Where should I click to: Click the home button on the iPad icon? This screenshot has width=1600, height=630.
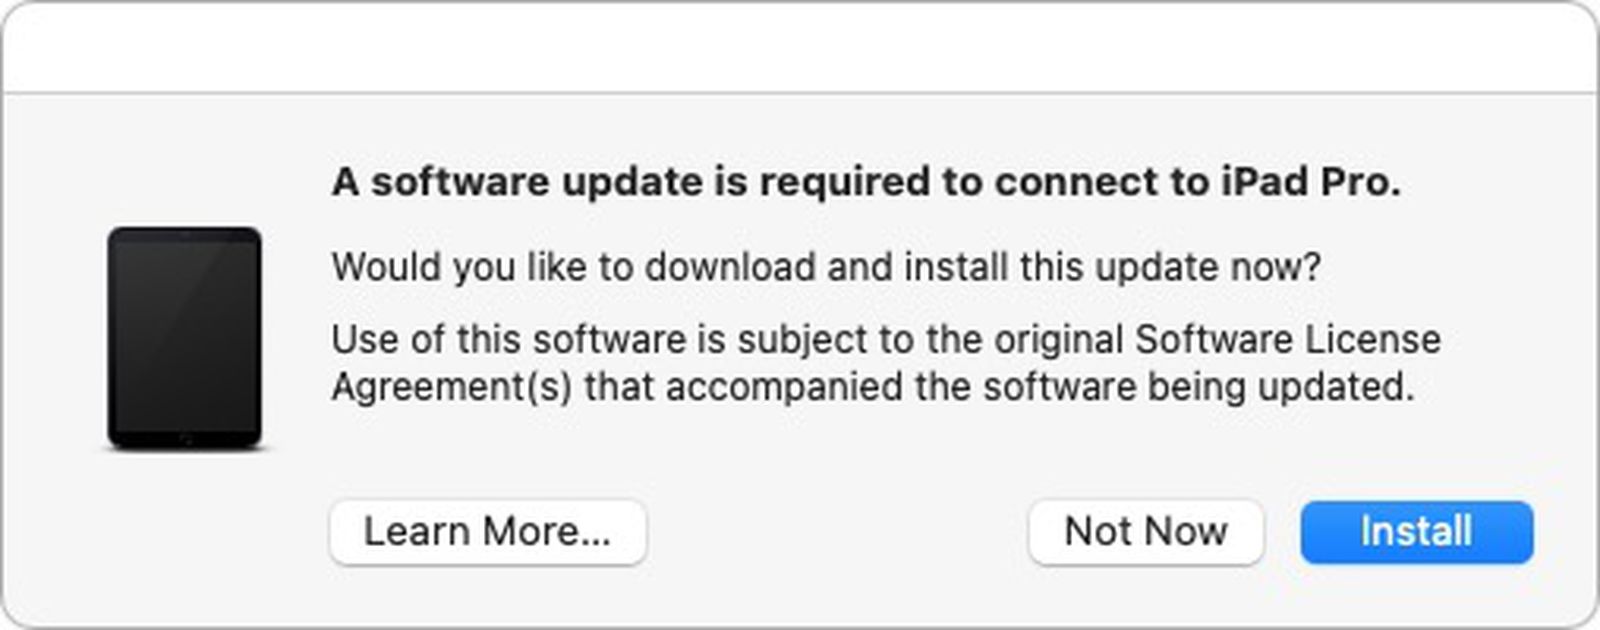click(x=185, y=439)
